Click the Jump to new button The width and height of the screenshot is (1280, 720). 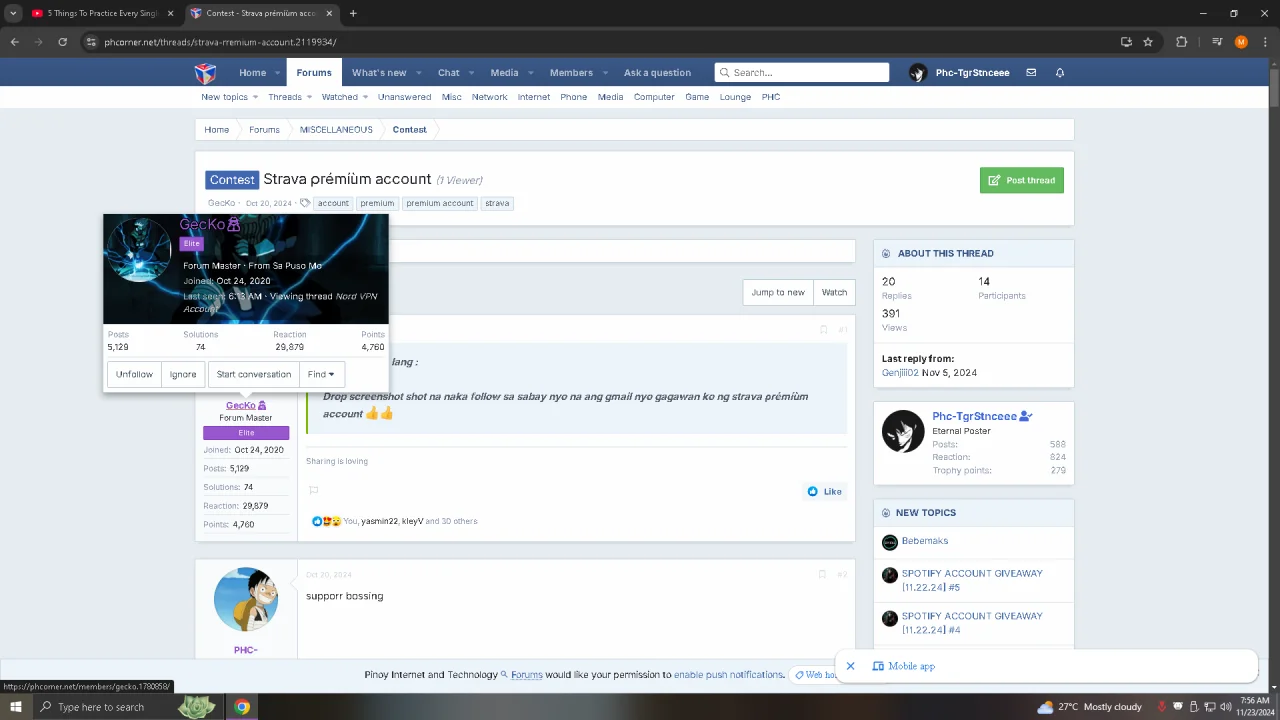(778, 292)
